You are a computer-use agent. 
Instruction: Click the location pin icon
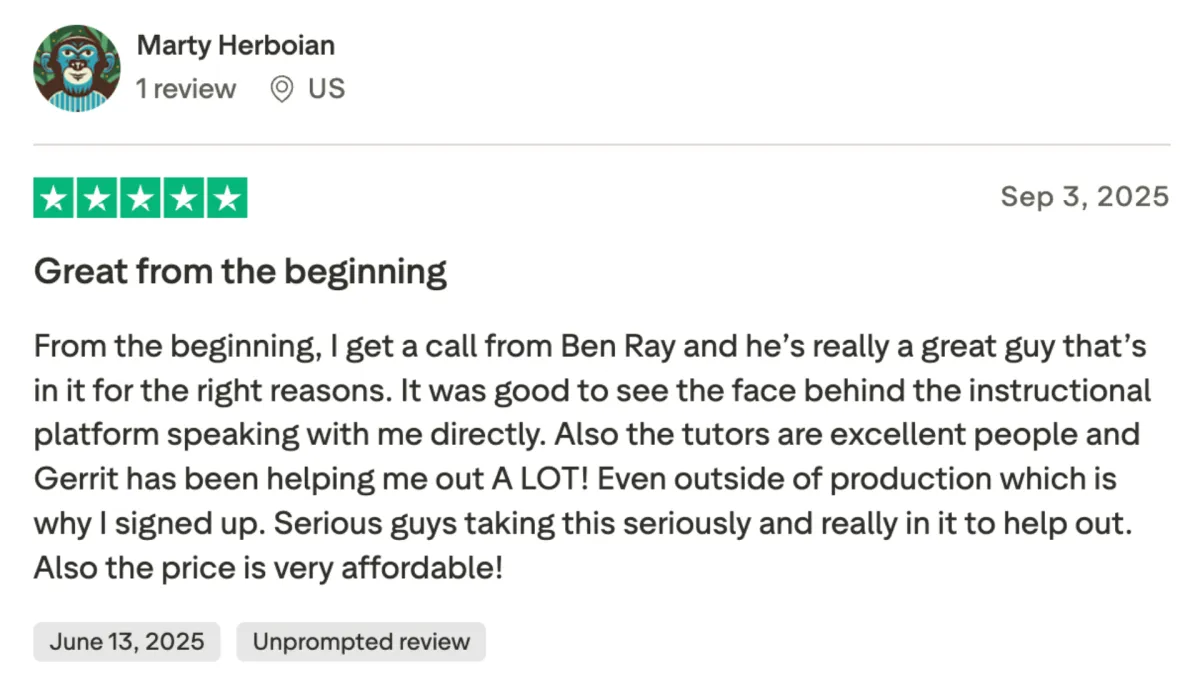click(x=282, y=89)
